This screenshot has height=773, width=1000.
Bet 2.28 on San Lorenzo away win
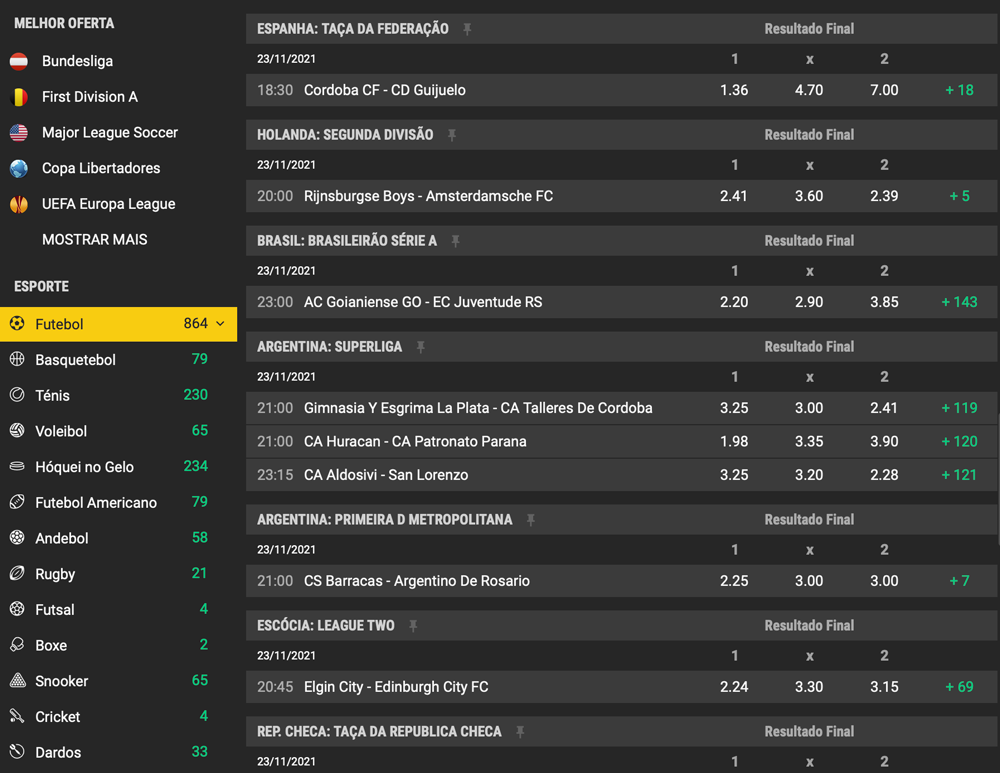coord(884,475)
